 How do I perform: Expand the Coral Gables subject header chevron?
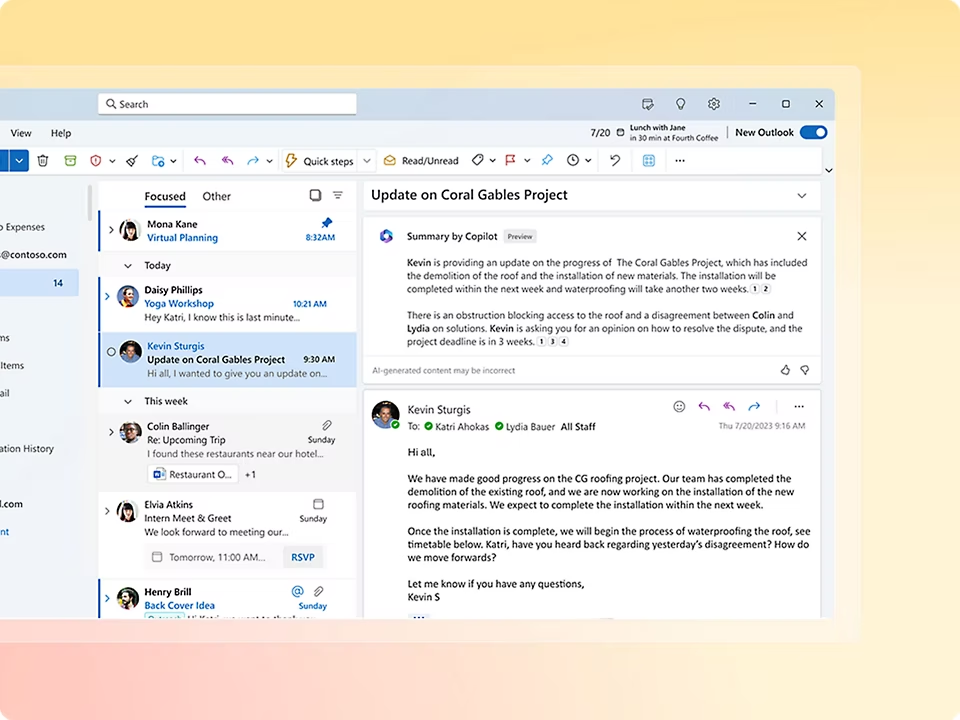click(x=801, y=196)
